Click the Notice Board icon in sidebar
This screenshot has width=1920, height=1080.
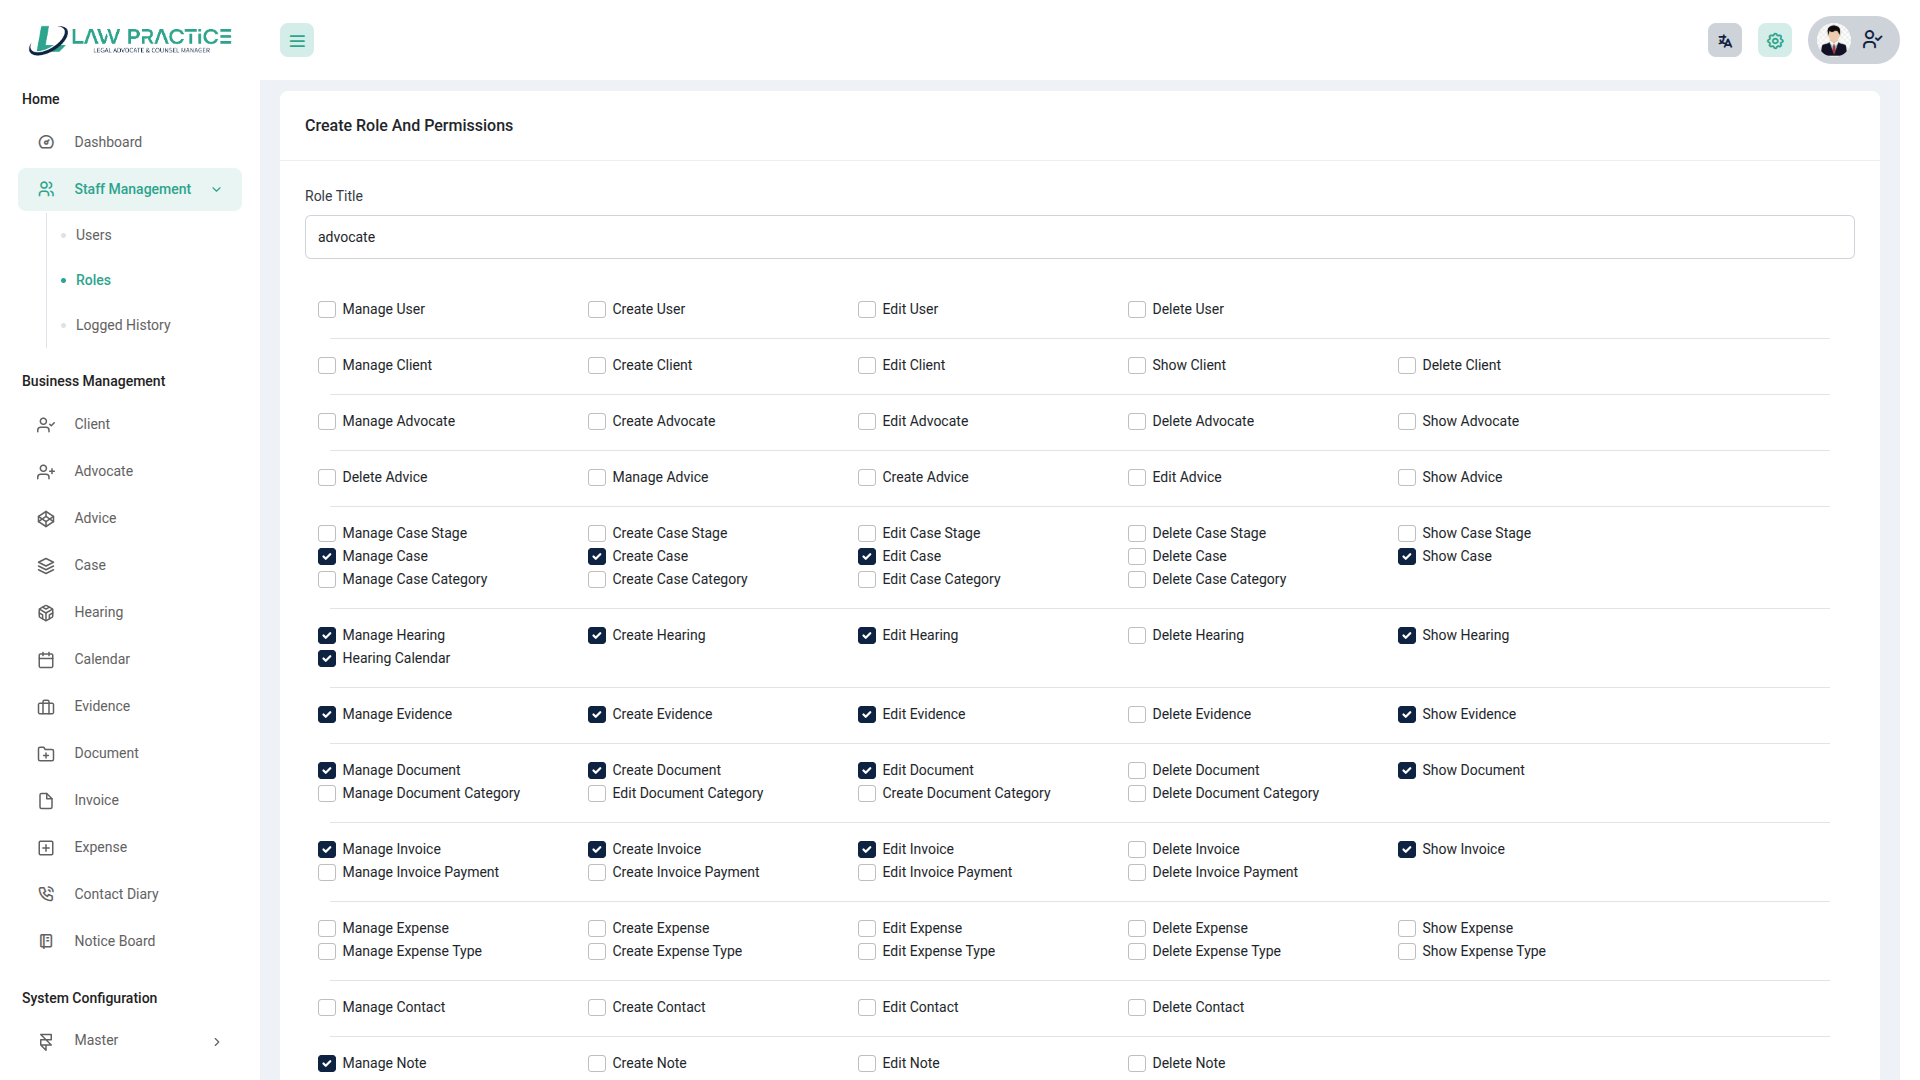click(46, 941)
